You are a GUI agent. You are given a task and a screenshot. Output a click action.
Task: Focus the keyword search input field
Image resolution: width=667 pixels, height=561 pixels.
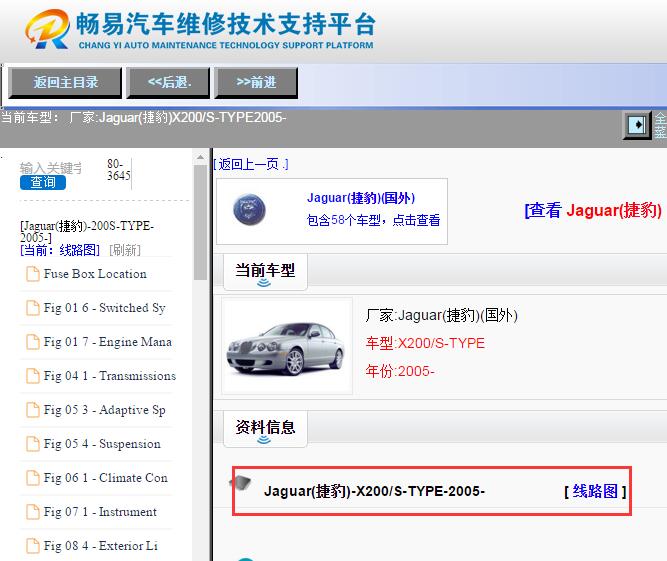tap(51, 168)
